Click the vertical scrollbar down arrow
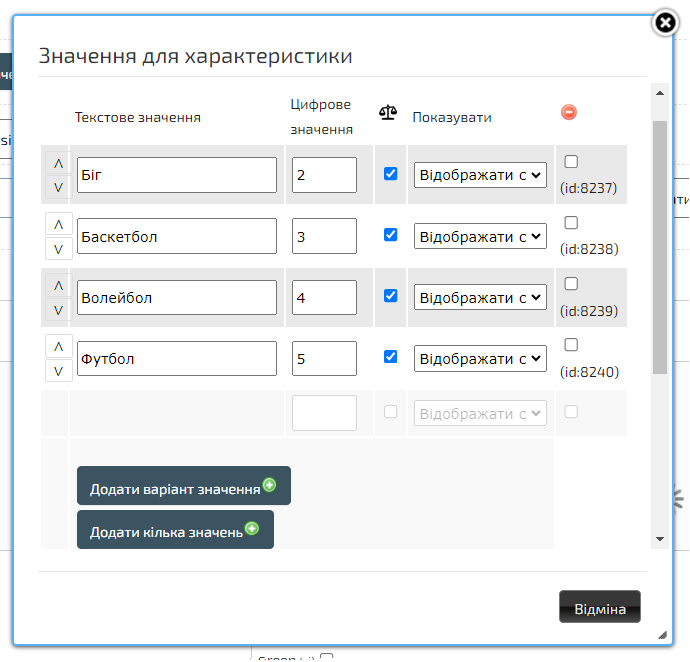This screenshot has width=690, height=662. coord(659,539)
